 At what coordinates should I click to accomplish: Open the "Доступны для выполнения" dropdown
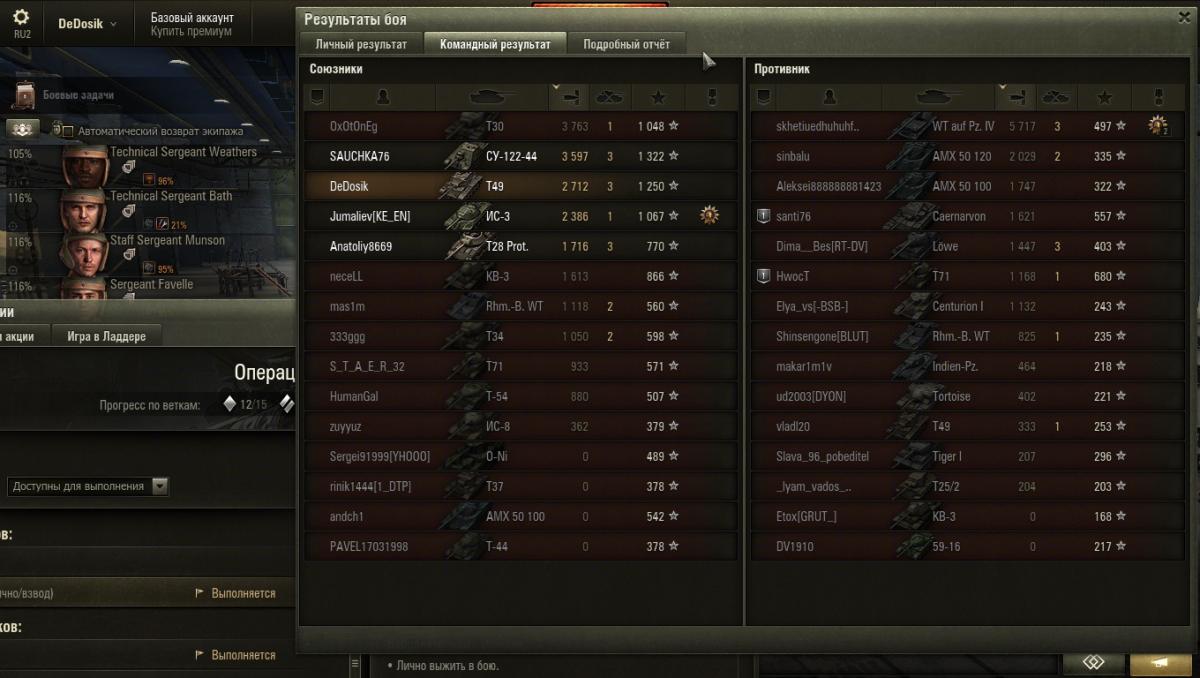click(89, 486)
